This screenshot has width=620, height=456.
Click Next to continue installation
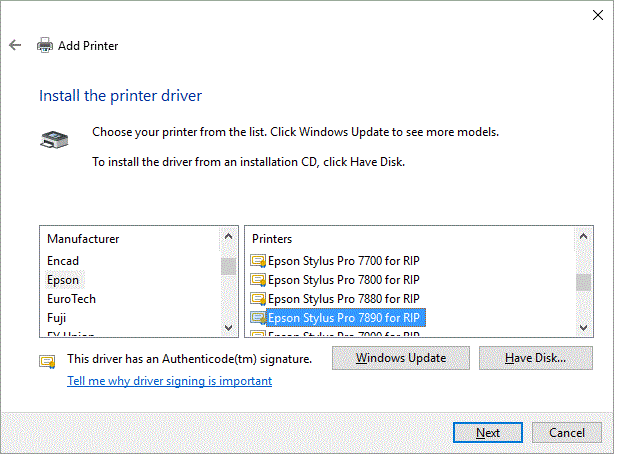tap(487, 433)
